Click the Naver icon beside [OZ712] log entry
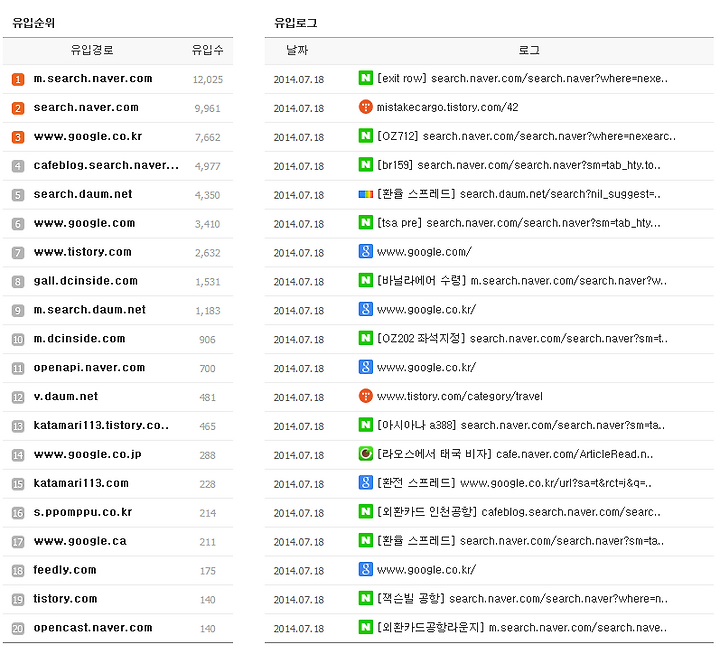720x654 pixels. (x=366, y=136)
